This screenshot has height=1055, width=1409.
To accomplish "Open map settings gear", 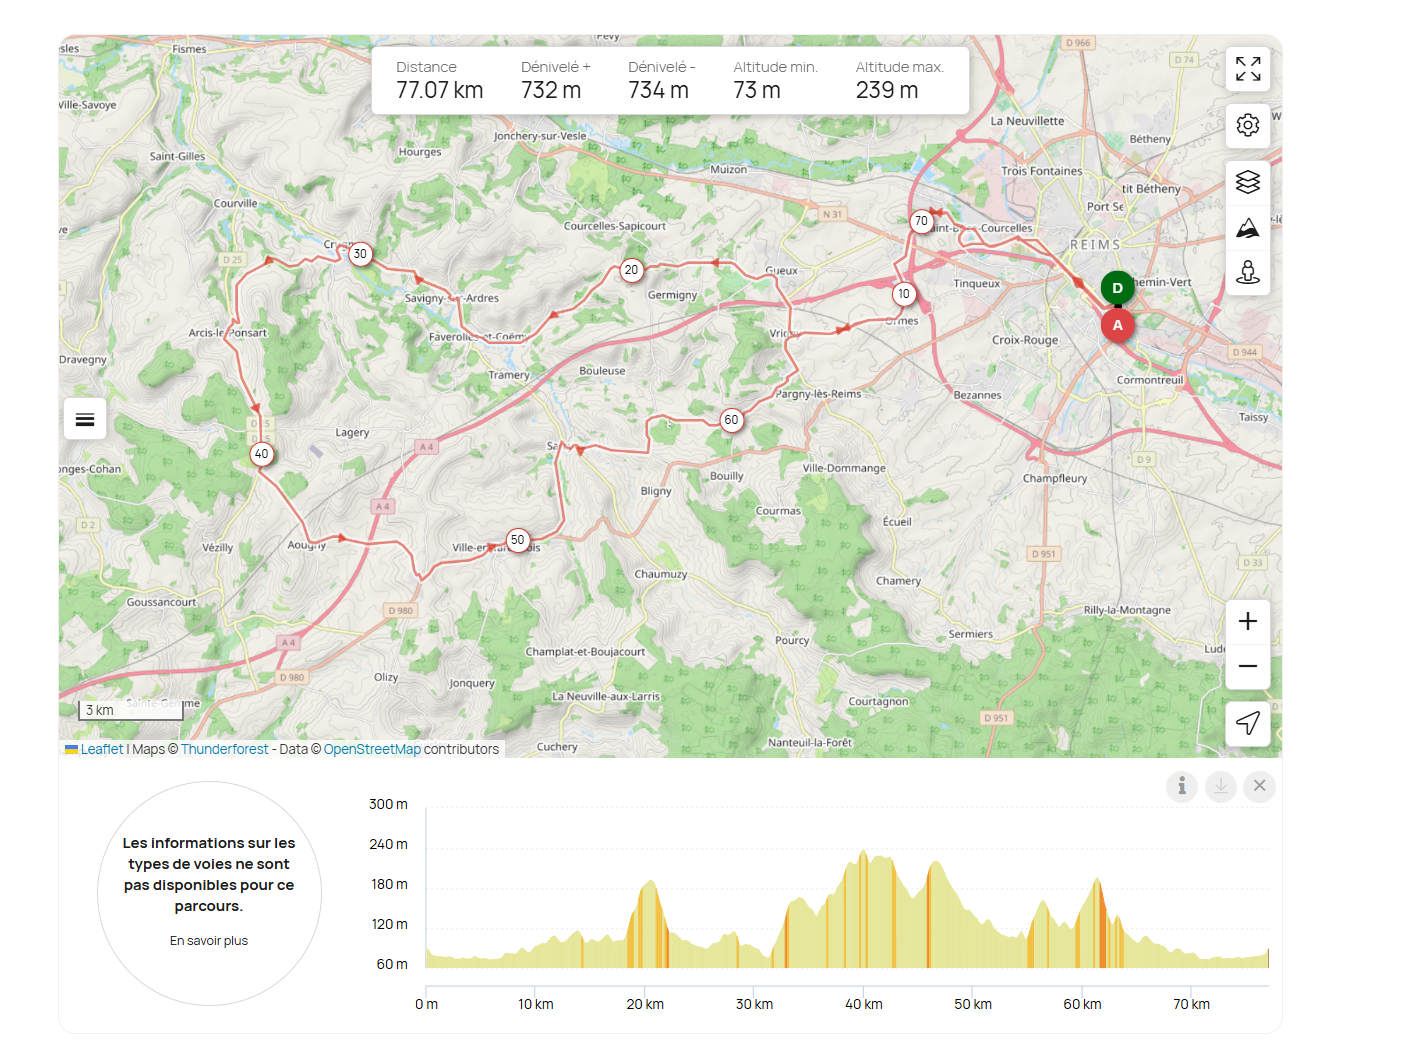I will click(x=1247, y=126).
